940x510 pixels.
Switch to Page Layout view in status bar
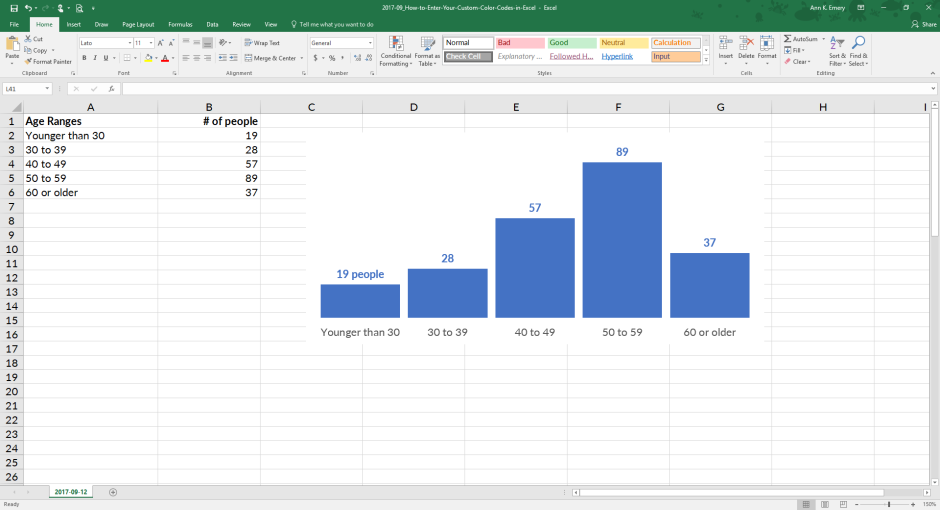coord(825,505)
